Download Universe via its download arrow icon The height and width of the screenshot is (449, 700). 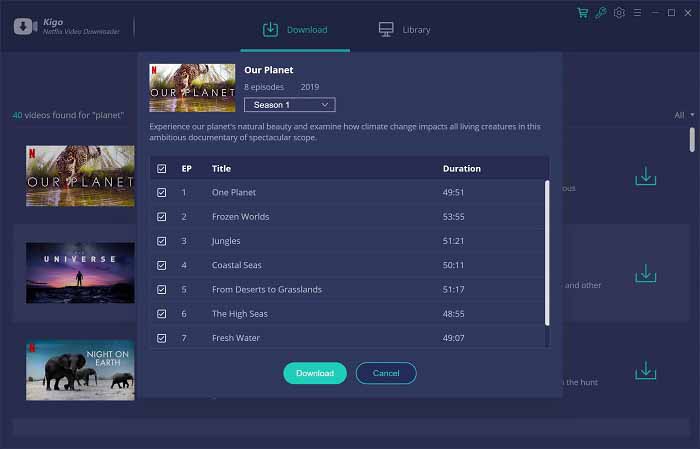point(646,273)
